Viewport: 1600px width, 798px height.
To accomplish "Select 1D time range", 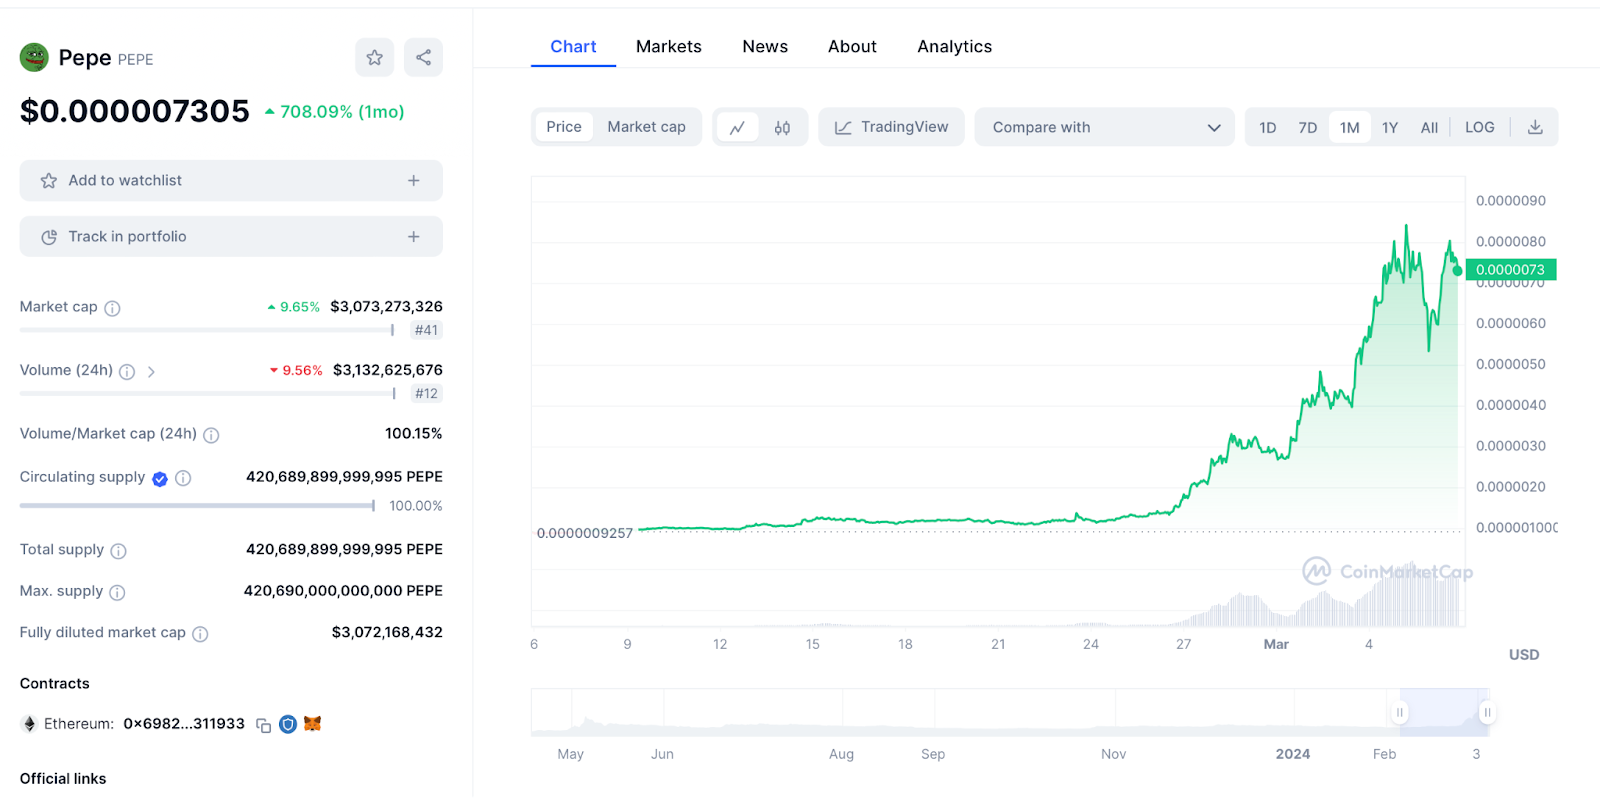I will point(1268,127).
